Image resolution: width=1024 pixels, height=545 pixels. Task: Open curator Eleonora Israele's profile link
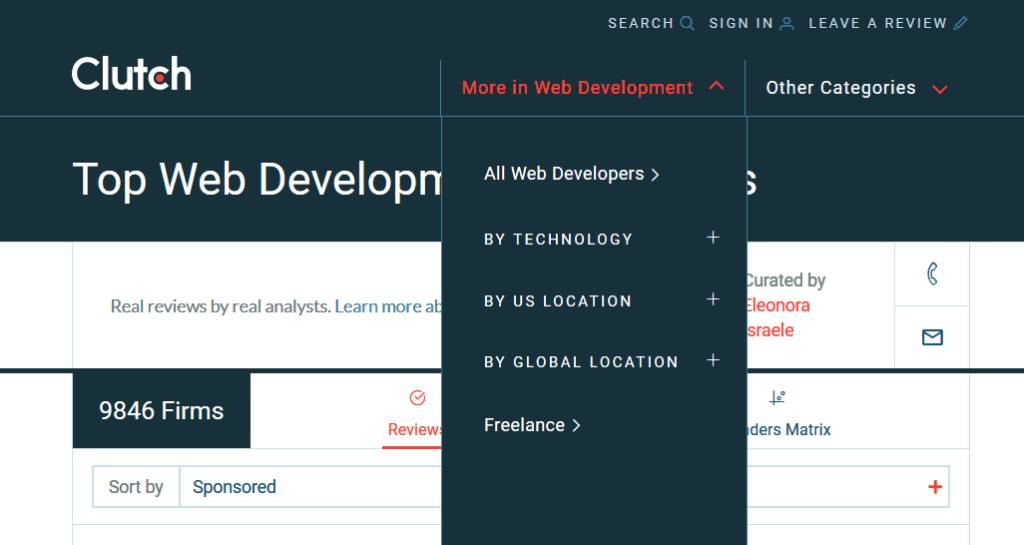click(778, 318)
